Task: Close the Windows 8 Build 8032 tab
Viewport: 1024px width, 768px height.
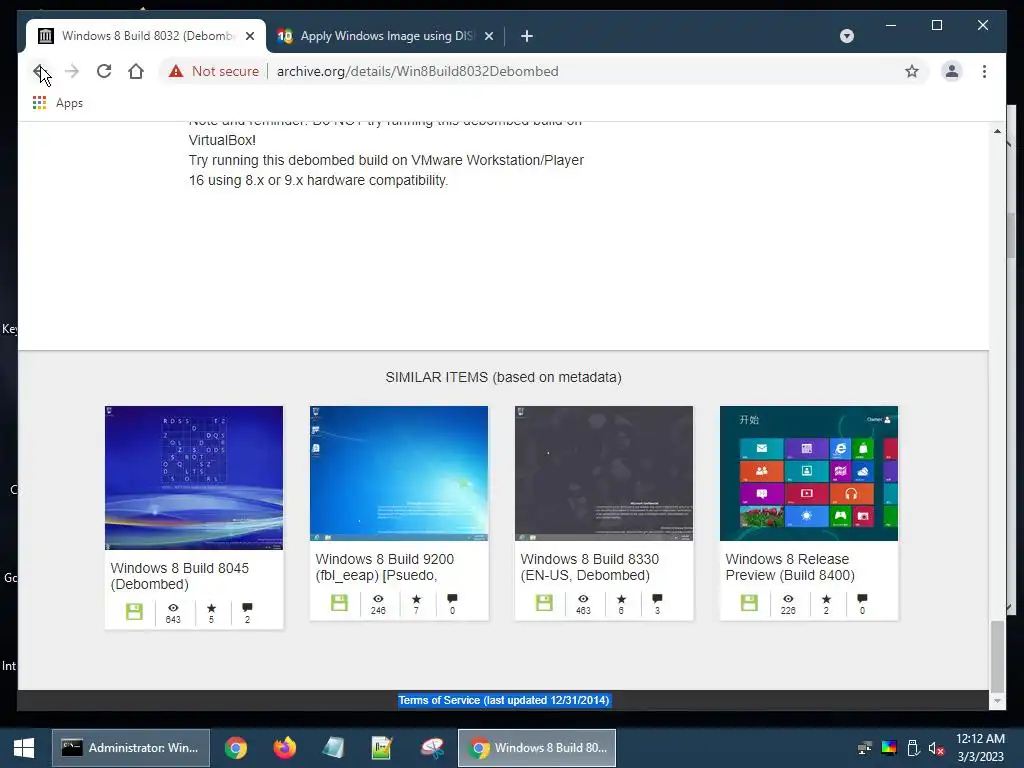Action: (x=249, y=36)
